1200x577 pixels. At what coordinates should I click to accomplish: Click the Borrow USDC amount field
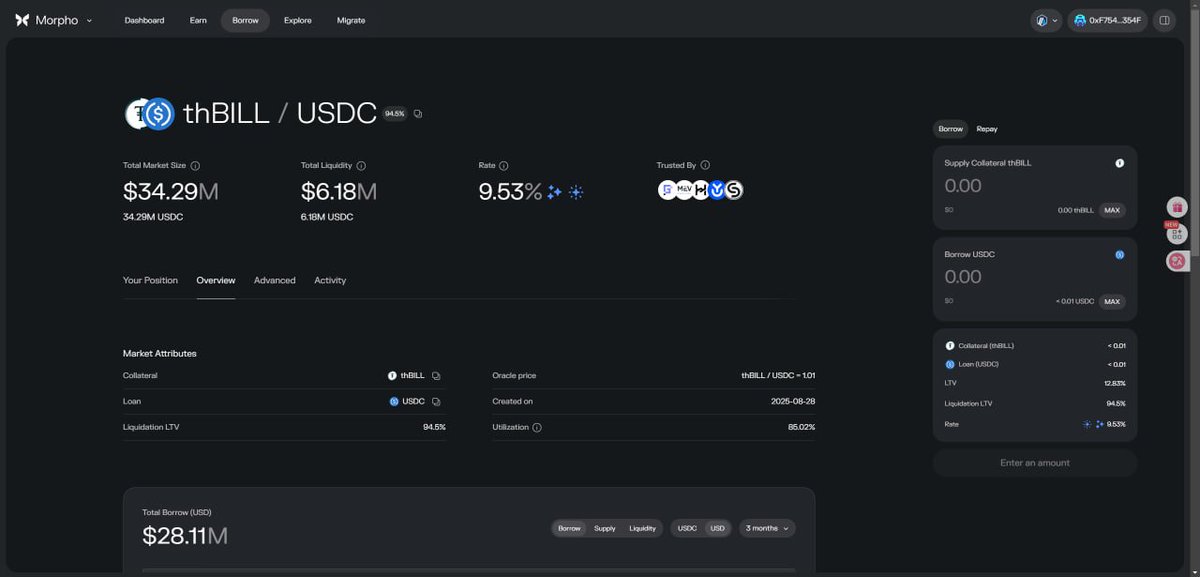[x=1035, y=277]
